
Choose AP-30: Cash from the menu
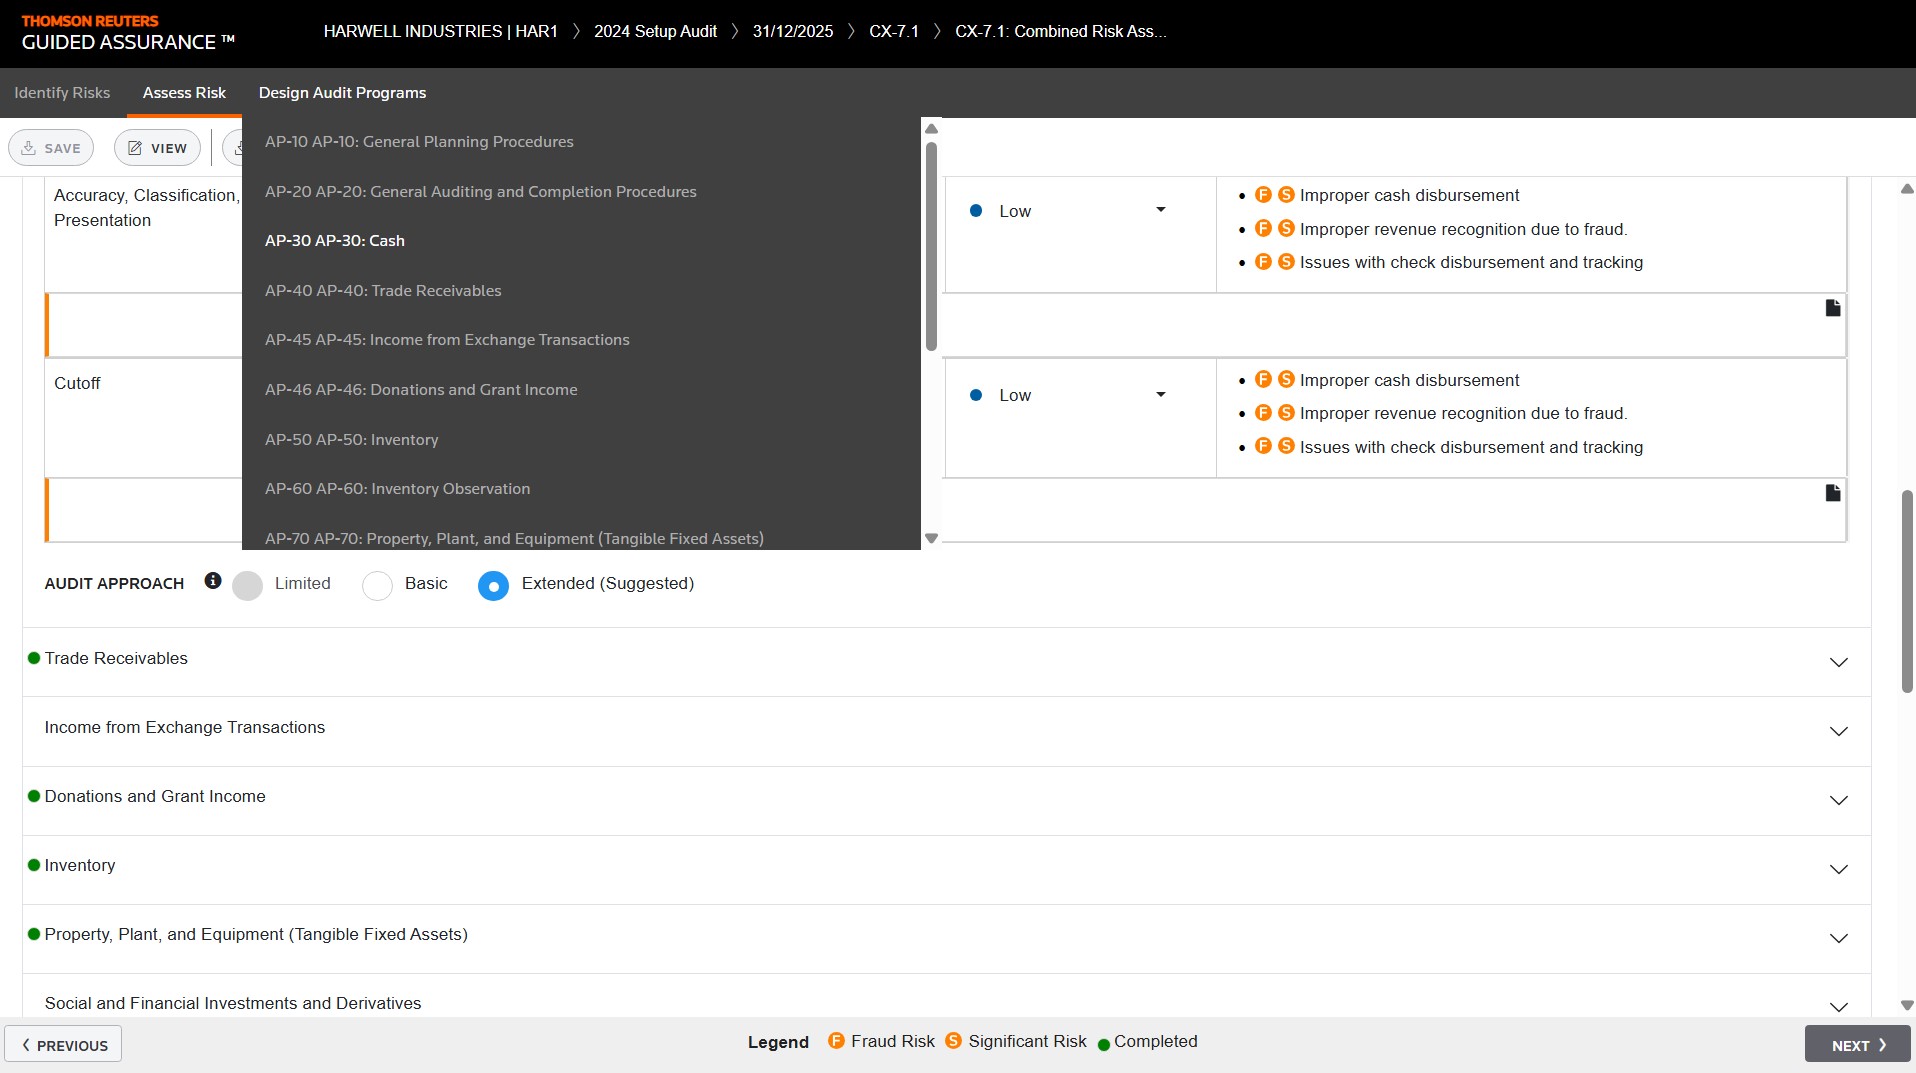tap(335, 241)
